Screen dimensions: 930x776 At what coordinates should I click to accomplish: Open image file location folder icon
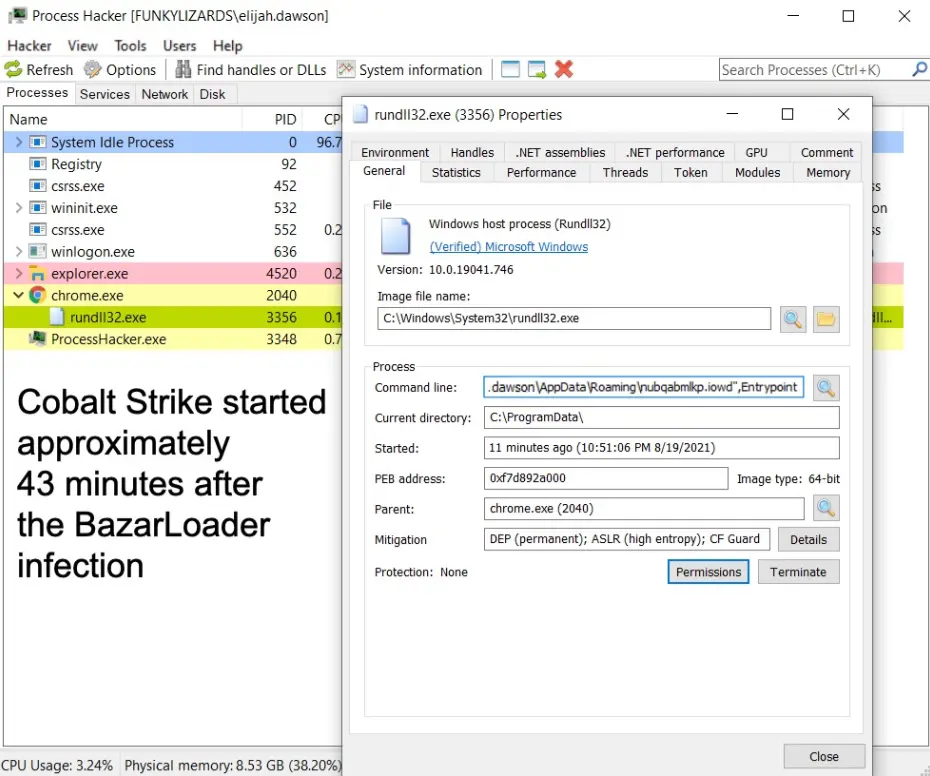826,319
